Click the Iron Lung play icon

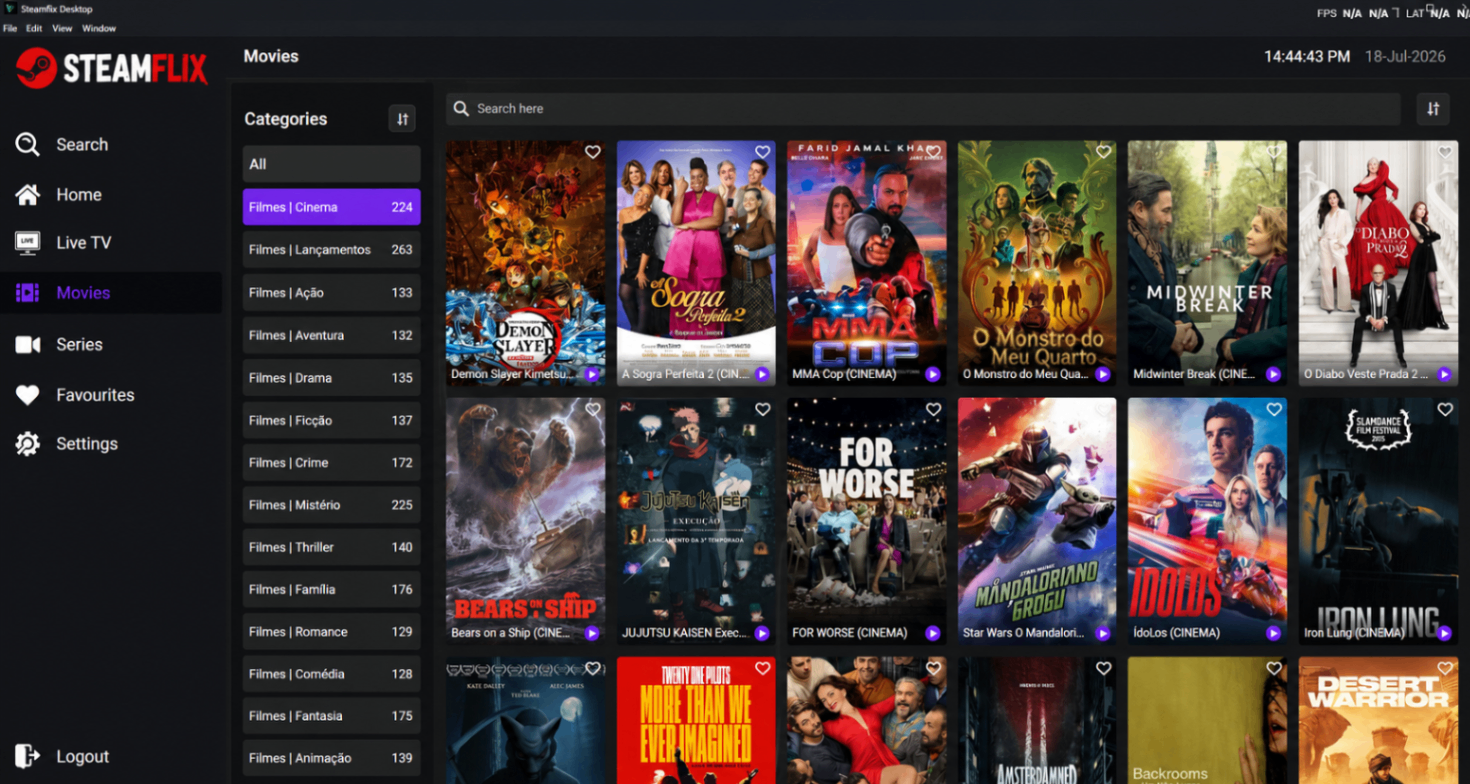tap(1444, 633)
